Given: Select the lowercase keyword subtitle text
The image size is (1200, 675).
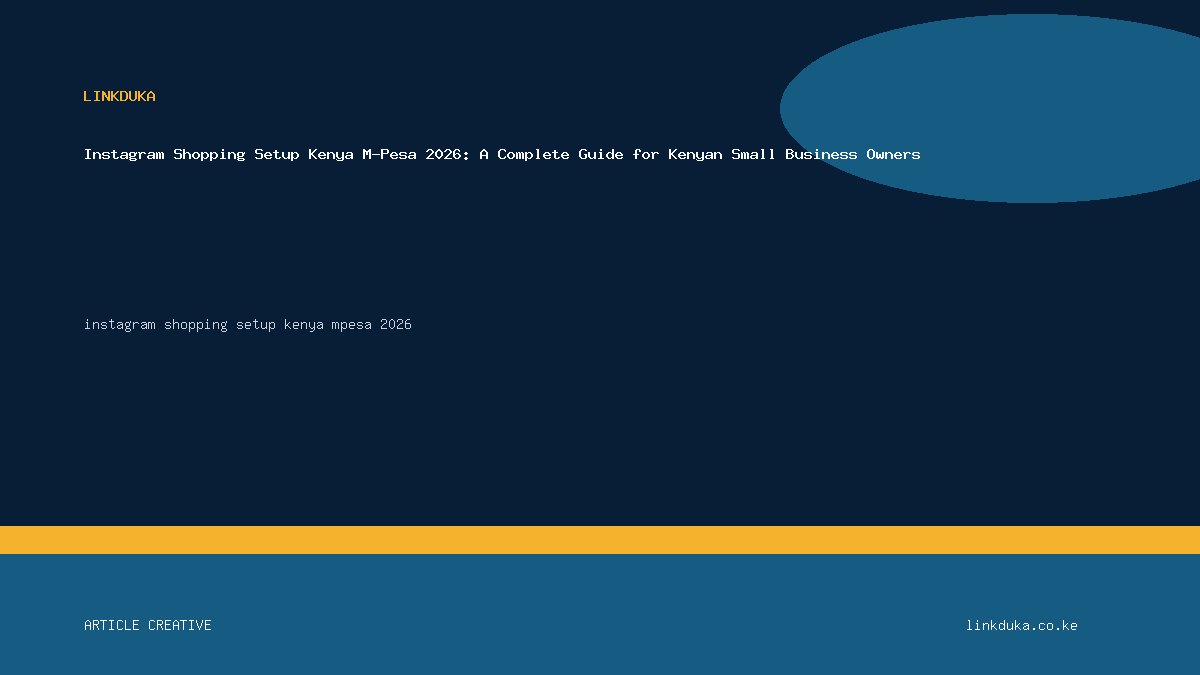Looking at the screenshot, I should tap(248, 325).
